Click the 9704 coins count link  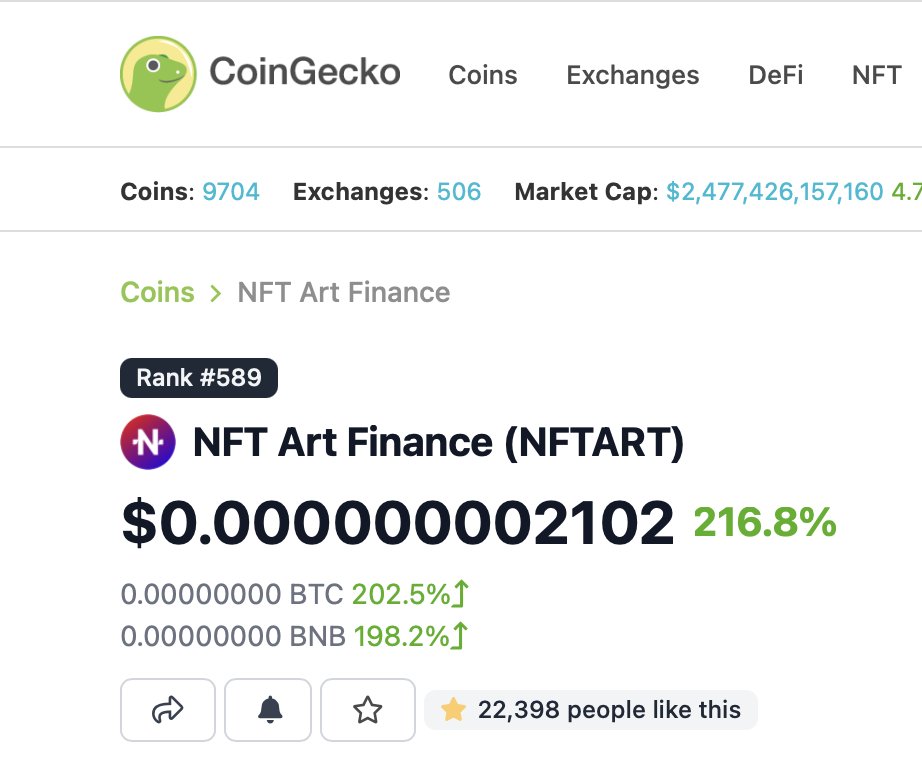(230, 192)
